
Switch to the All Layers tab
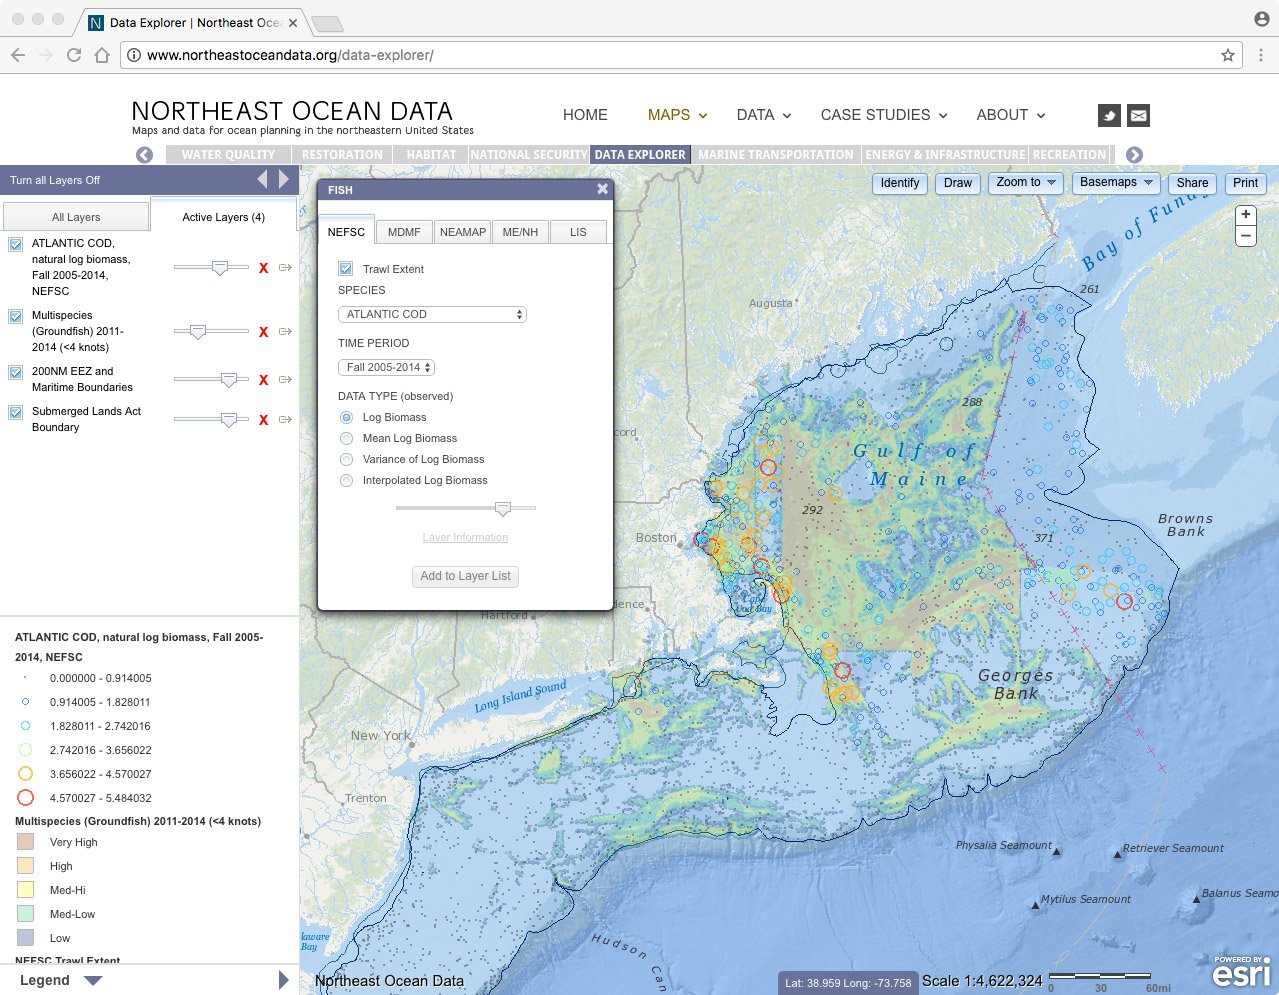click(x=76, y=217)
